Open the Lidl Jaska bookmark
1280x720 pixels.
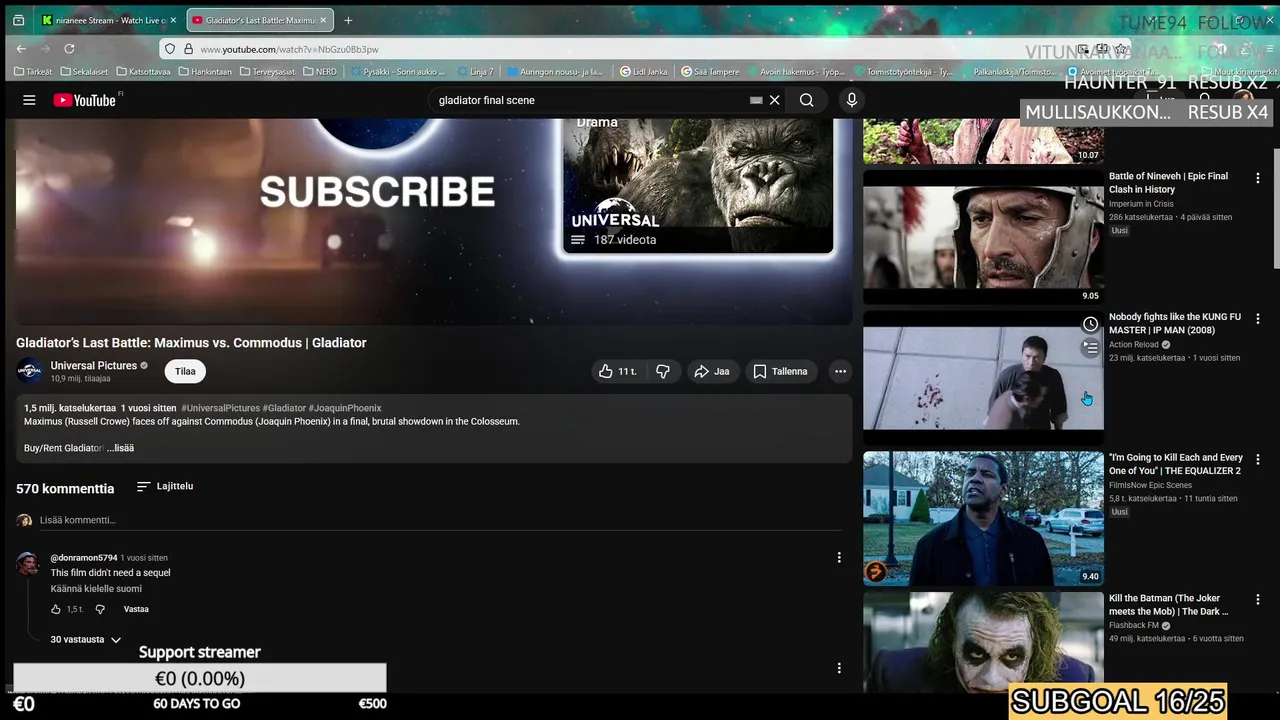[643, 72]
